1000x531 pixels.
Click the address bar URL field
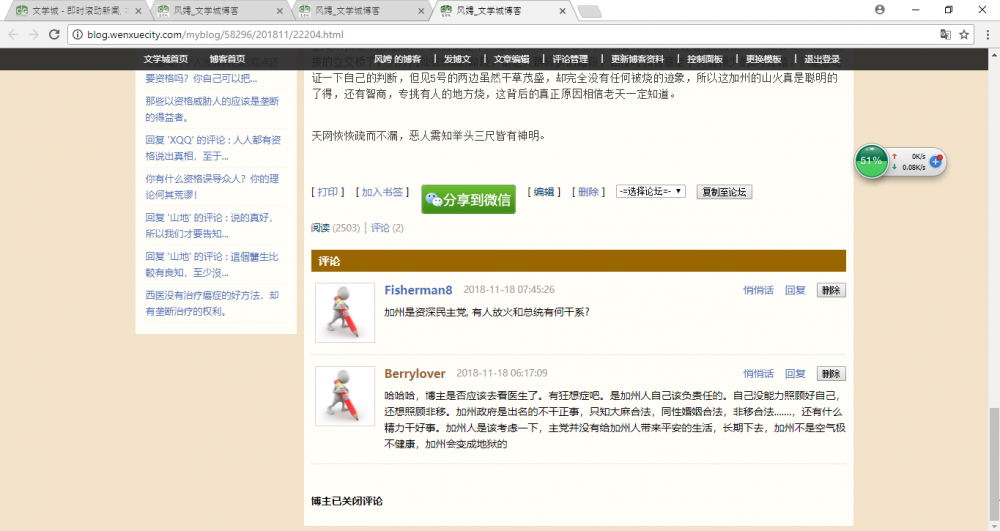coord(500,34)
